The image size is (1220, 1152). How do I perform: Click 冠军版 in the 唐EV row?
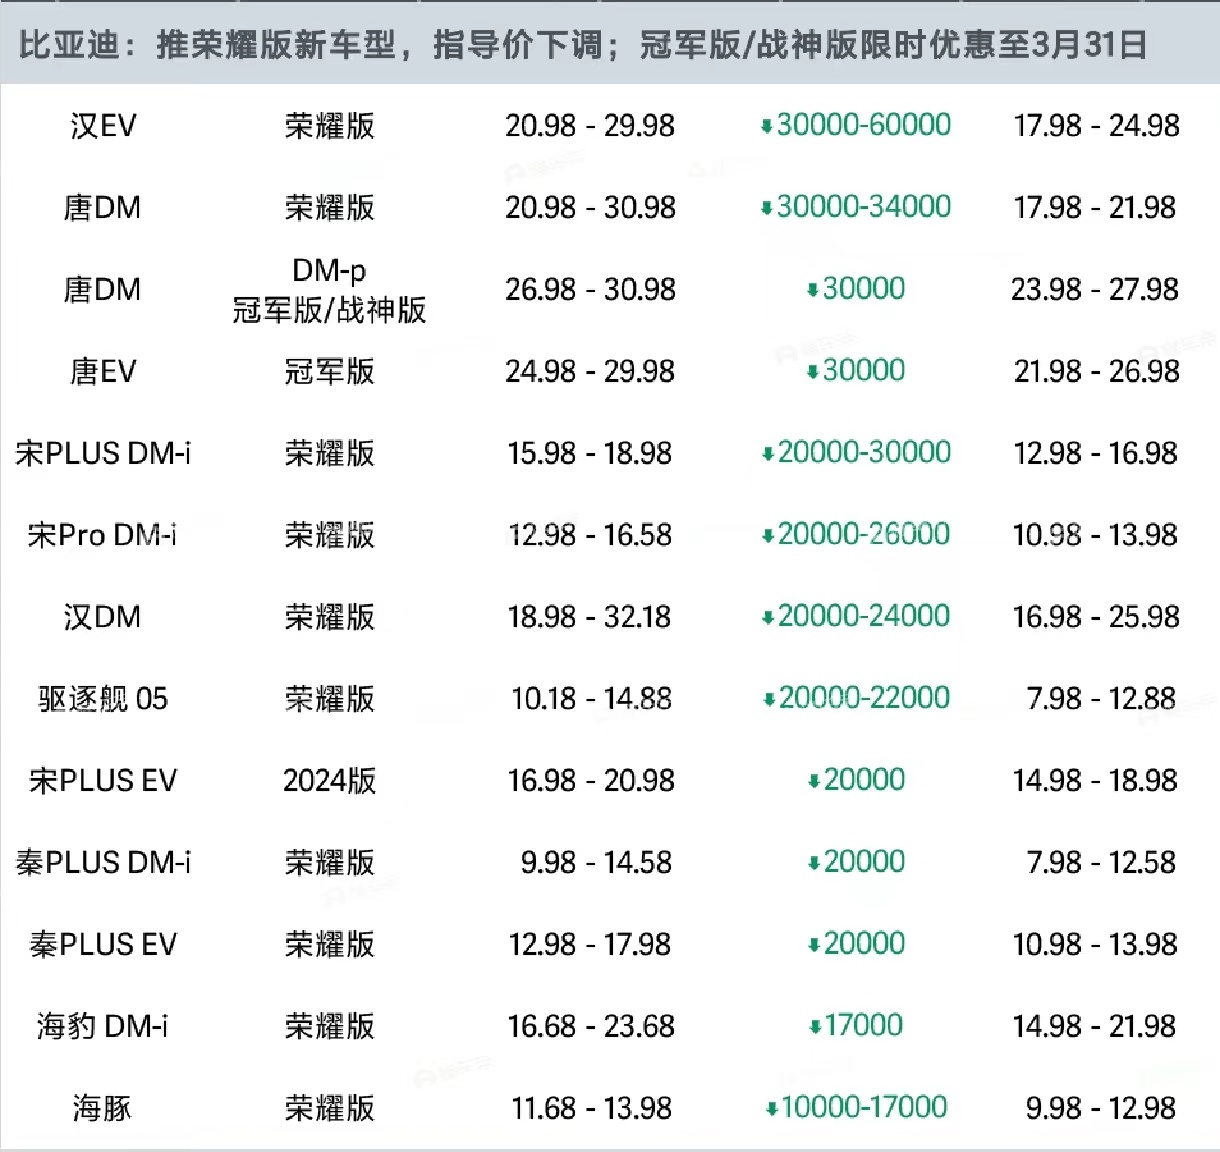(x=329, y=372)
